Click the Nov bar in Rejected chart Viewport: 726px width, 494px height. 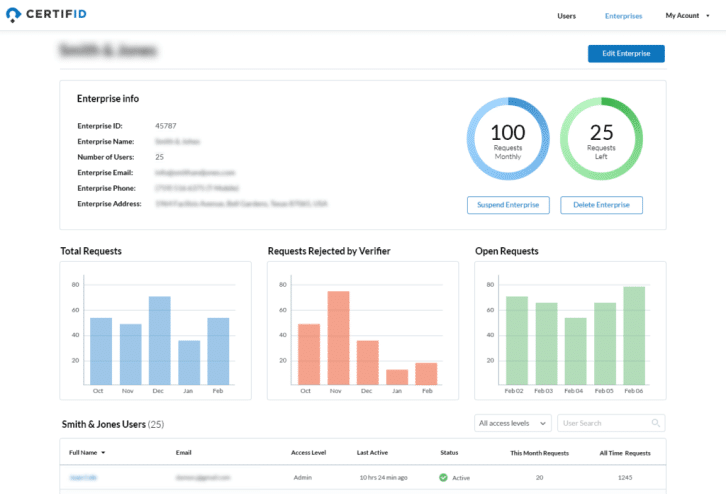coord(338,338)
